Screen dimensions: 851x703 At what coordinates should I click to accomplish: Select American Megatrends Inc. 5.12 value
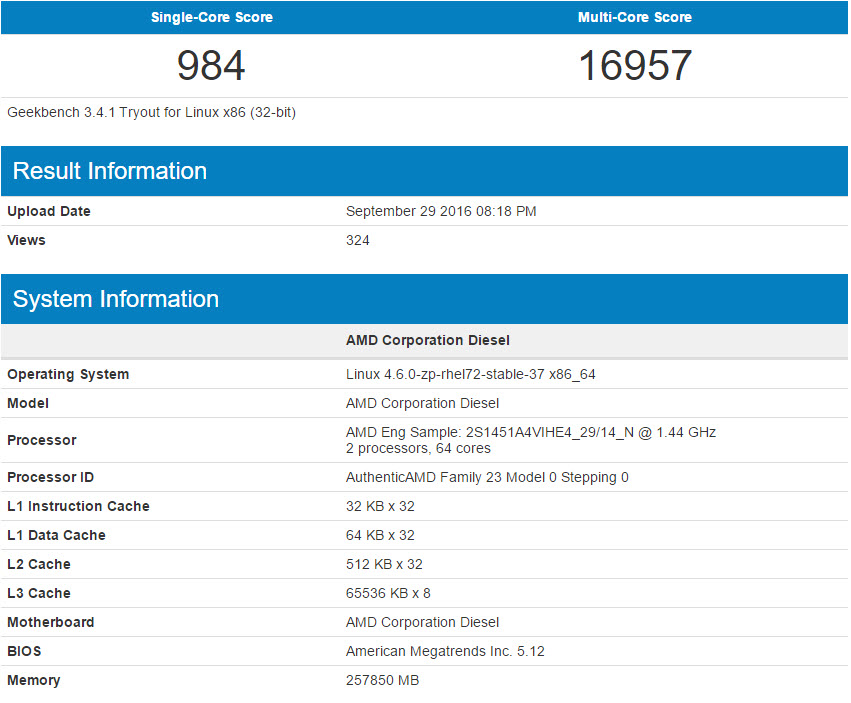coord(445,651)
